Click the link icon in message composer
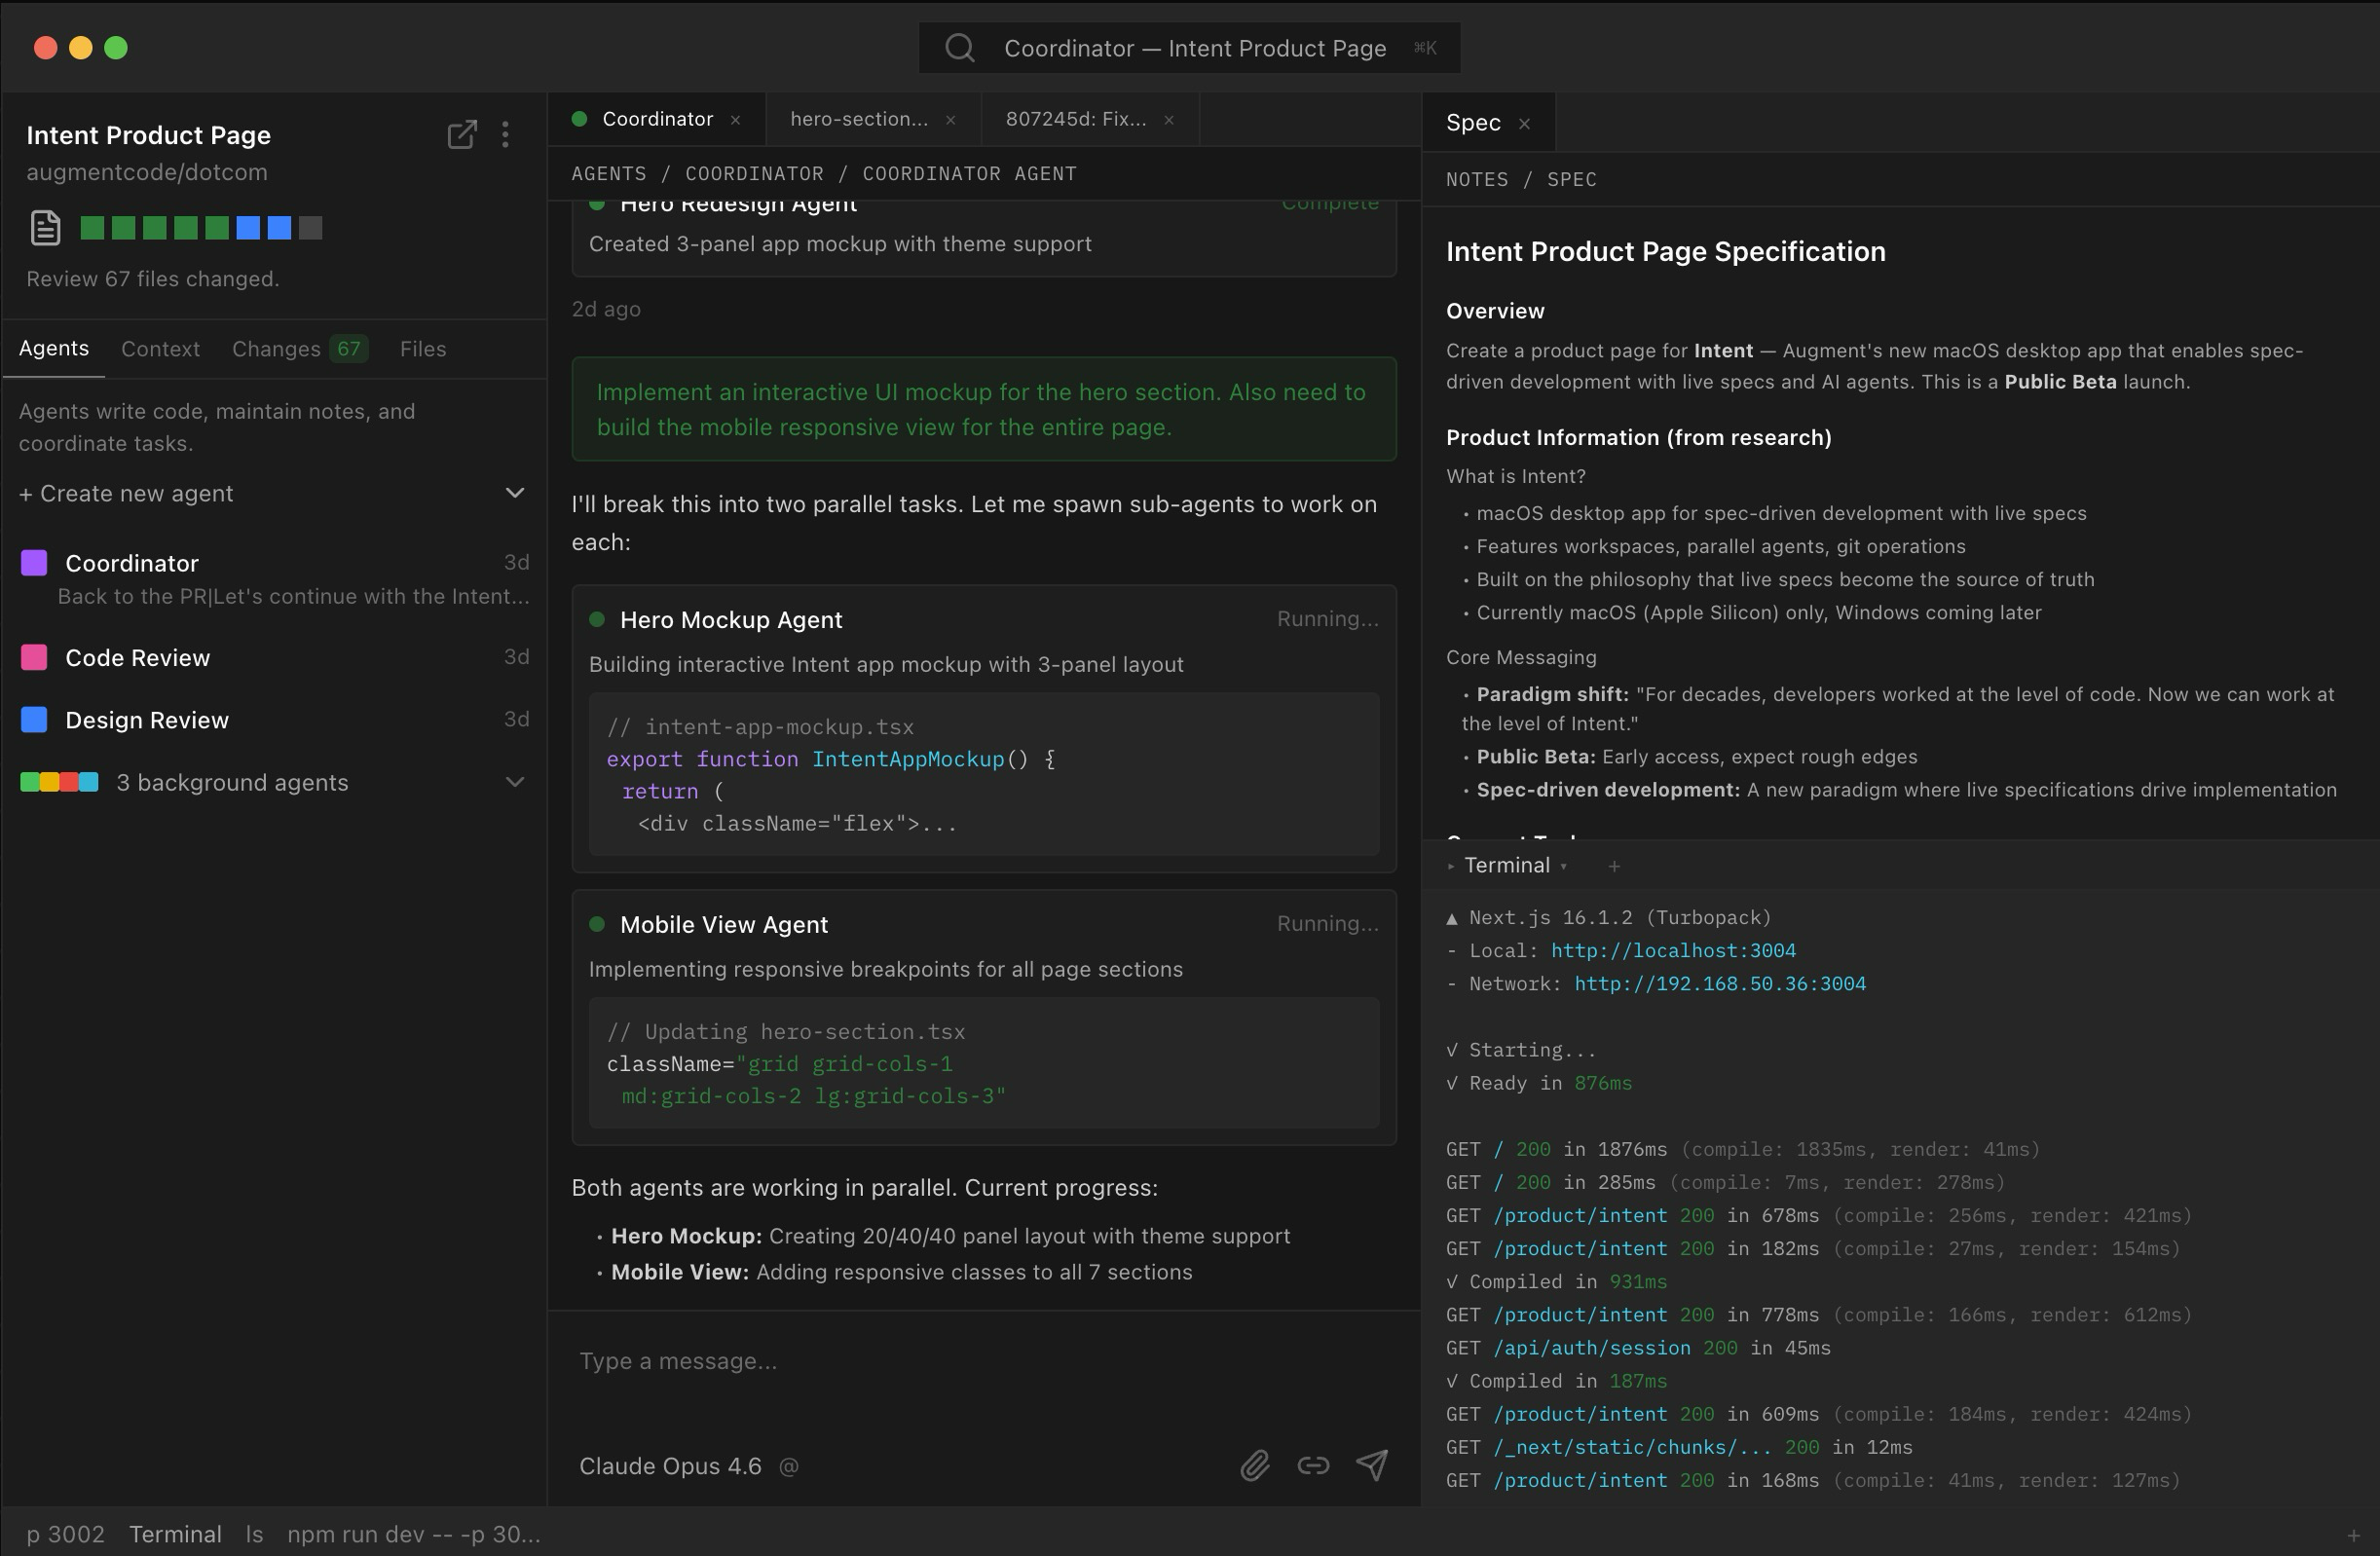This screenshot has height=1556, width=2380. coord(1313,1466)
